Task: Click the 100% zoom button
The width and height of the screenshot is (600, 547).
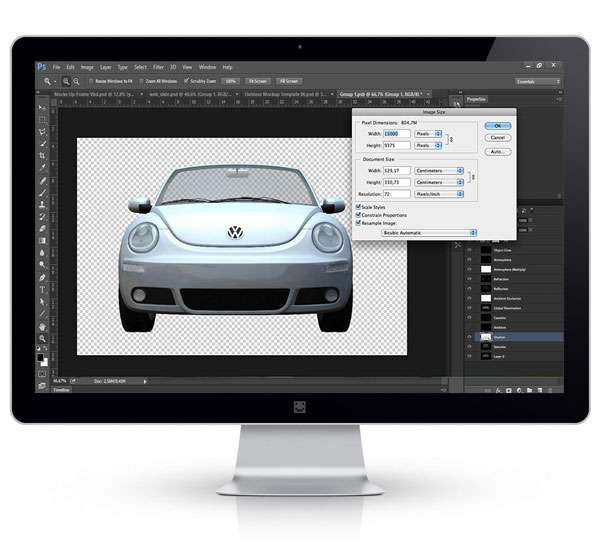Action: point(230,81)
